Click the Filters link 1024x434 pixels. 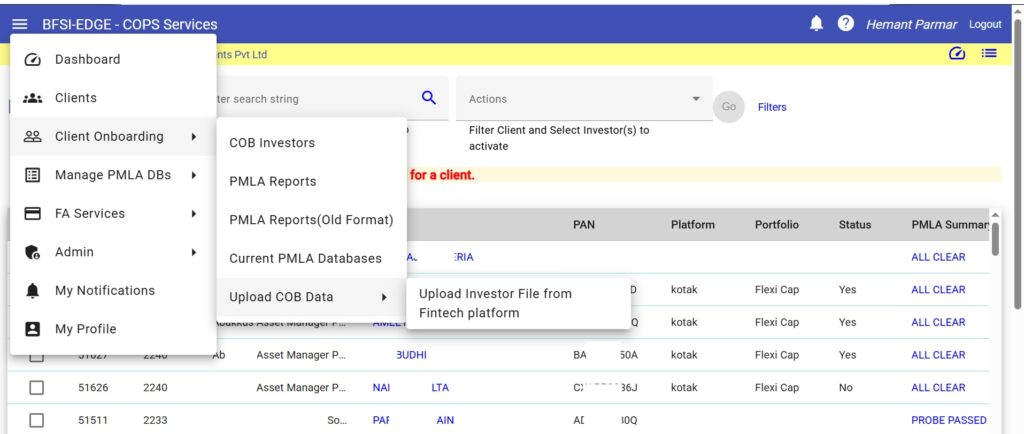[x=772, y=107]
